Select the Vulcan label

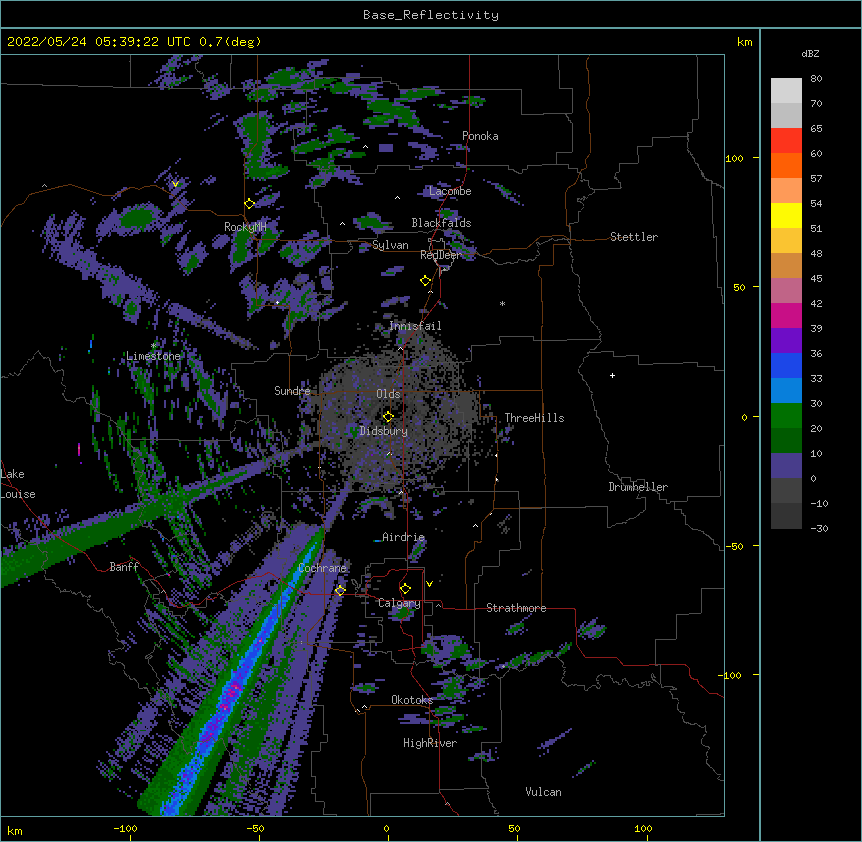543,792
